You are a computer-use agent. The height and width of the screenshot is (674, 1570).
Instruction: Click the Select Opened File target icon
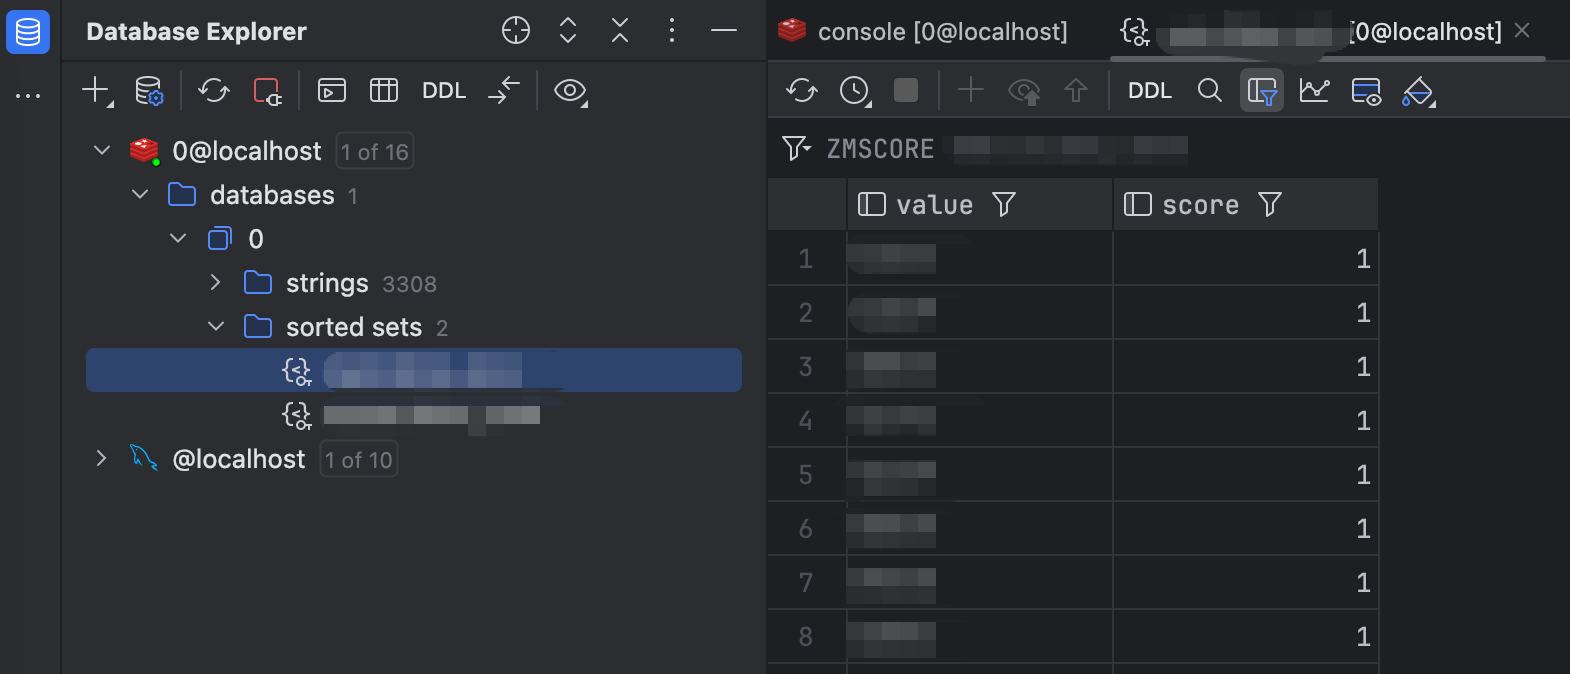click(516, 31)
